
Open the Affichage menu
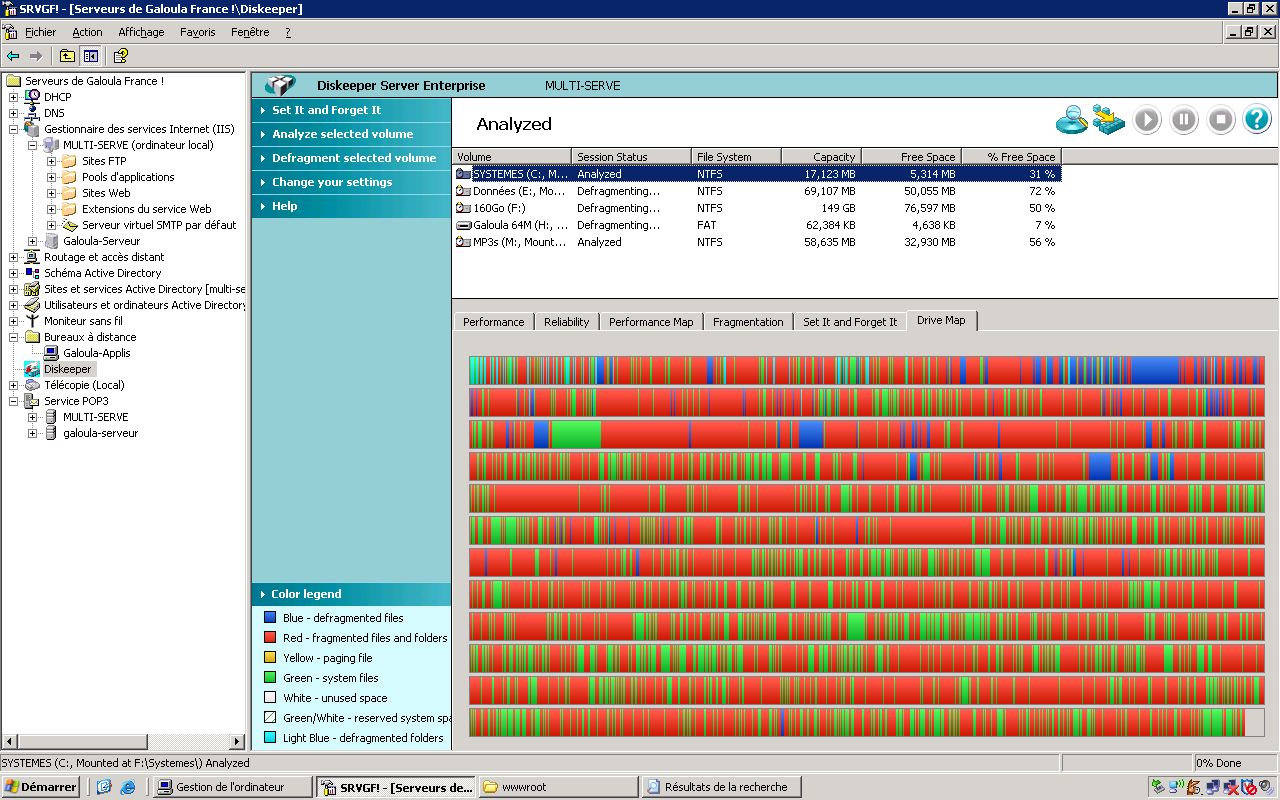pyautogui.click(x=141, y=32)
